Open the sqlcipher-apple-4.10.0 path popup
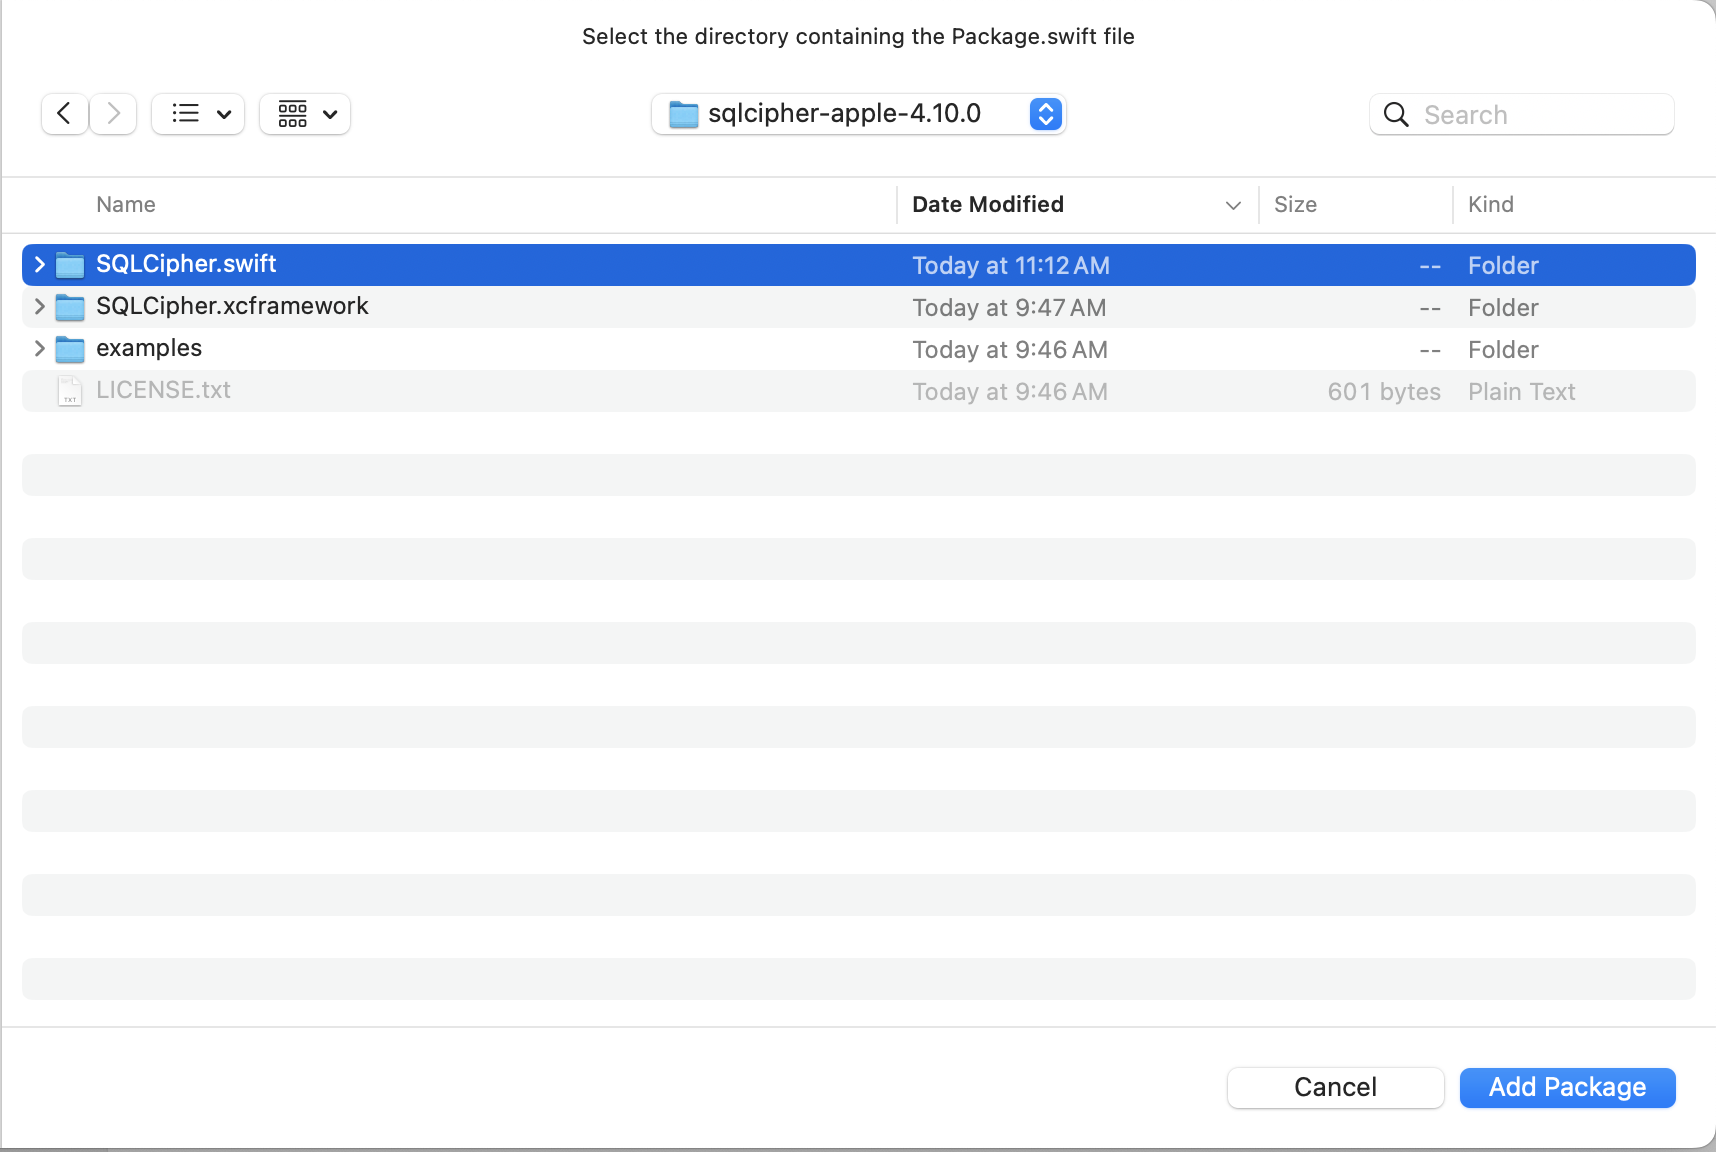1716x1152 pixels. (x=858, y=114)
